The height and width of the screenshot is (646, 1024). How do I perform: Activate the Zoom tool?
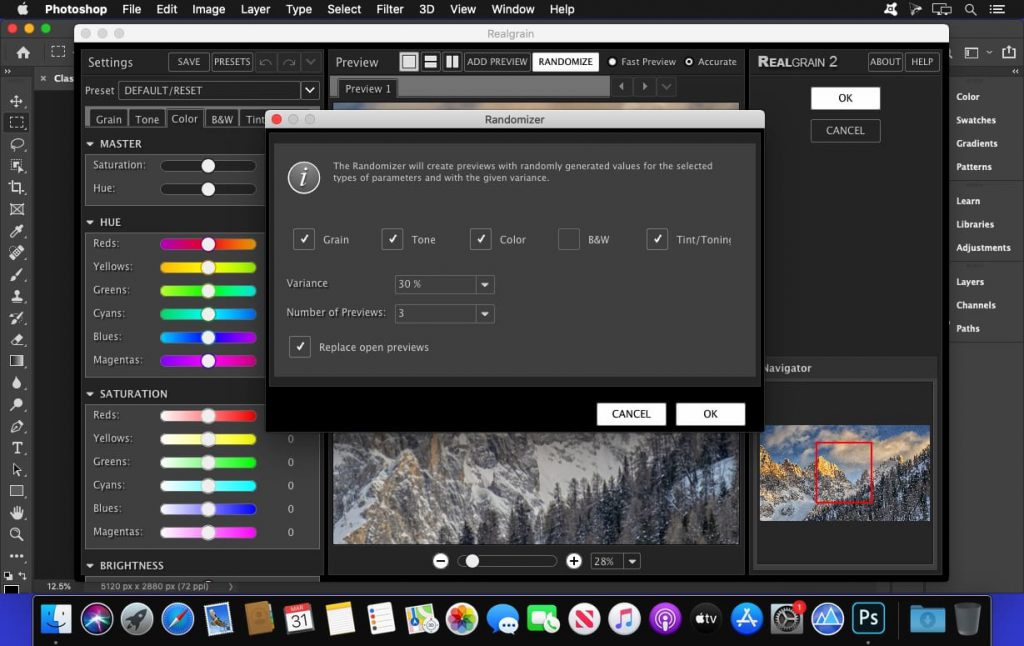(x=15, y=535)
